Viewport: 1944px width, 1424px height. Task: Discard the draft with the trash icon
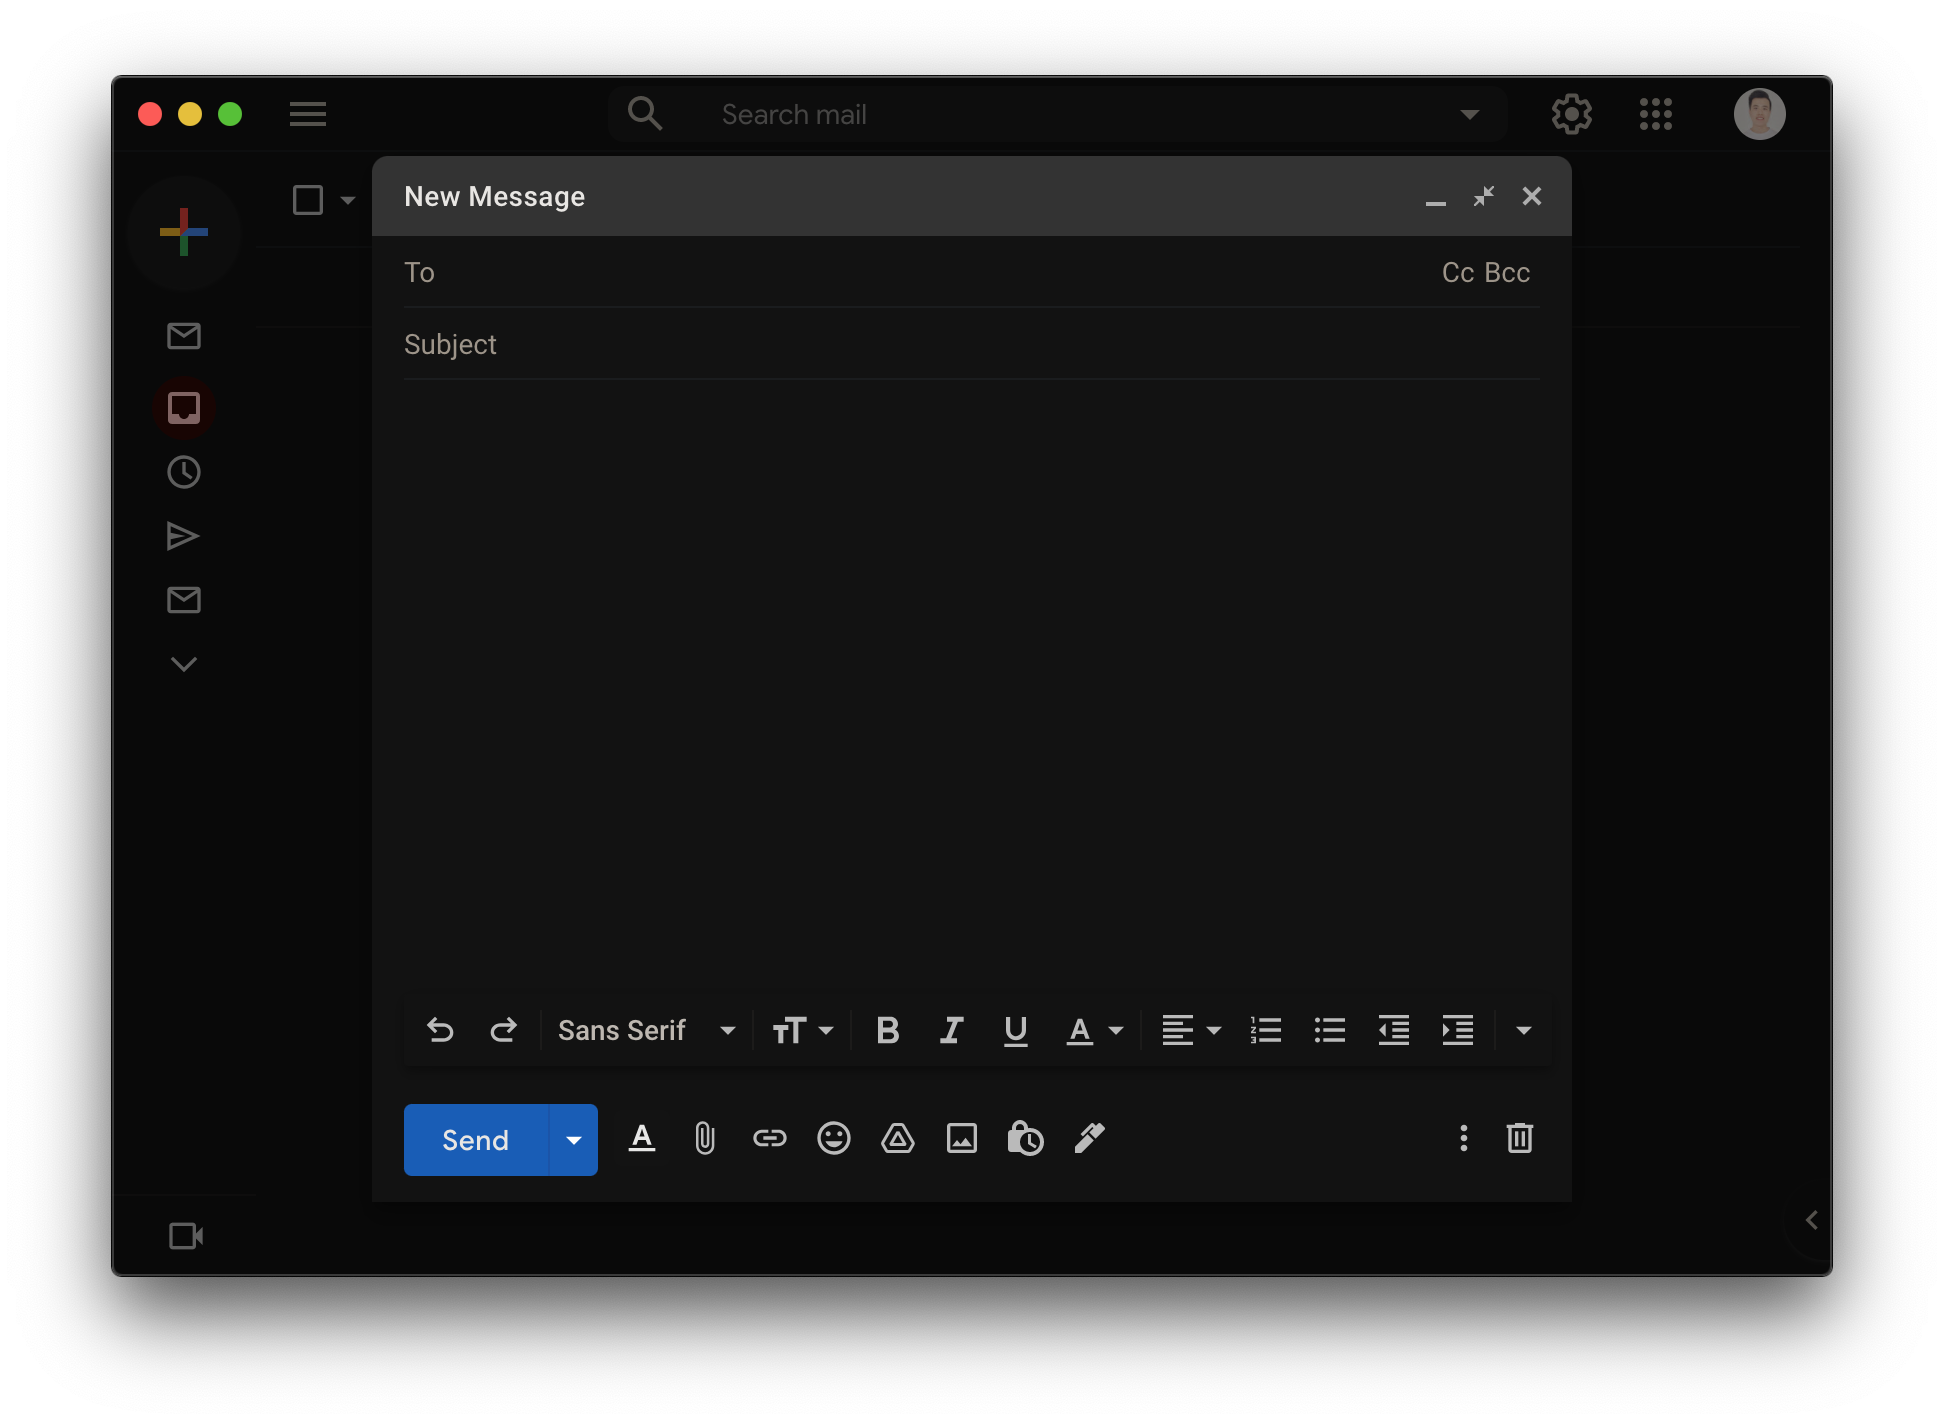pyautogui.click(x=1519, y=1138)
